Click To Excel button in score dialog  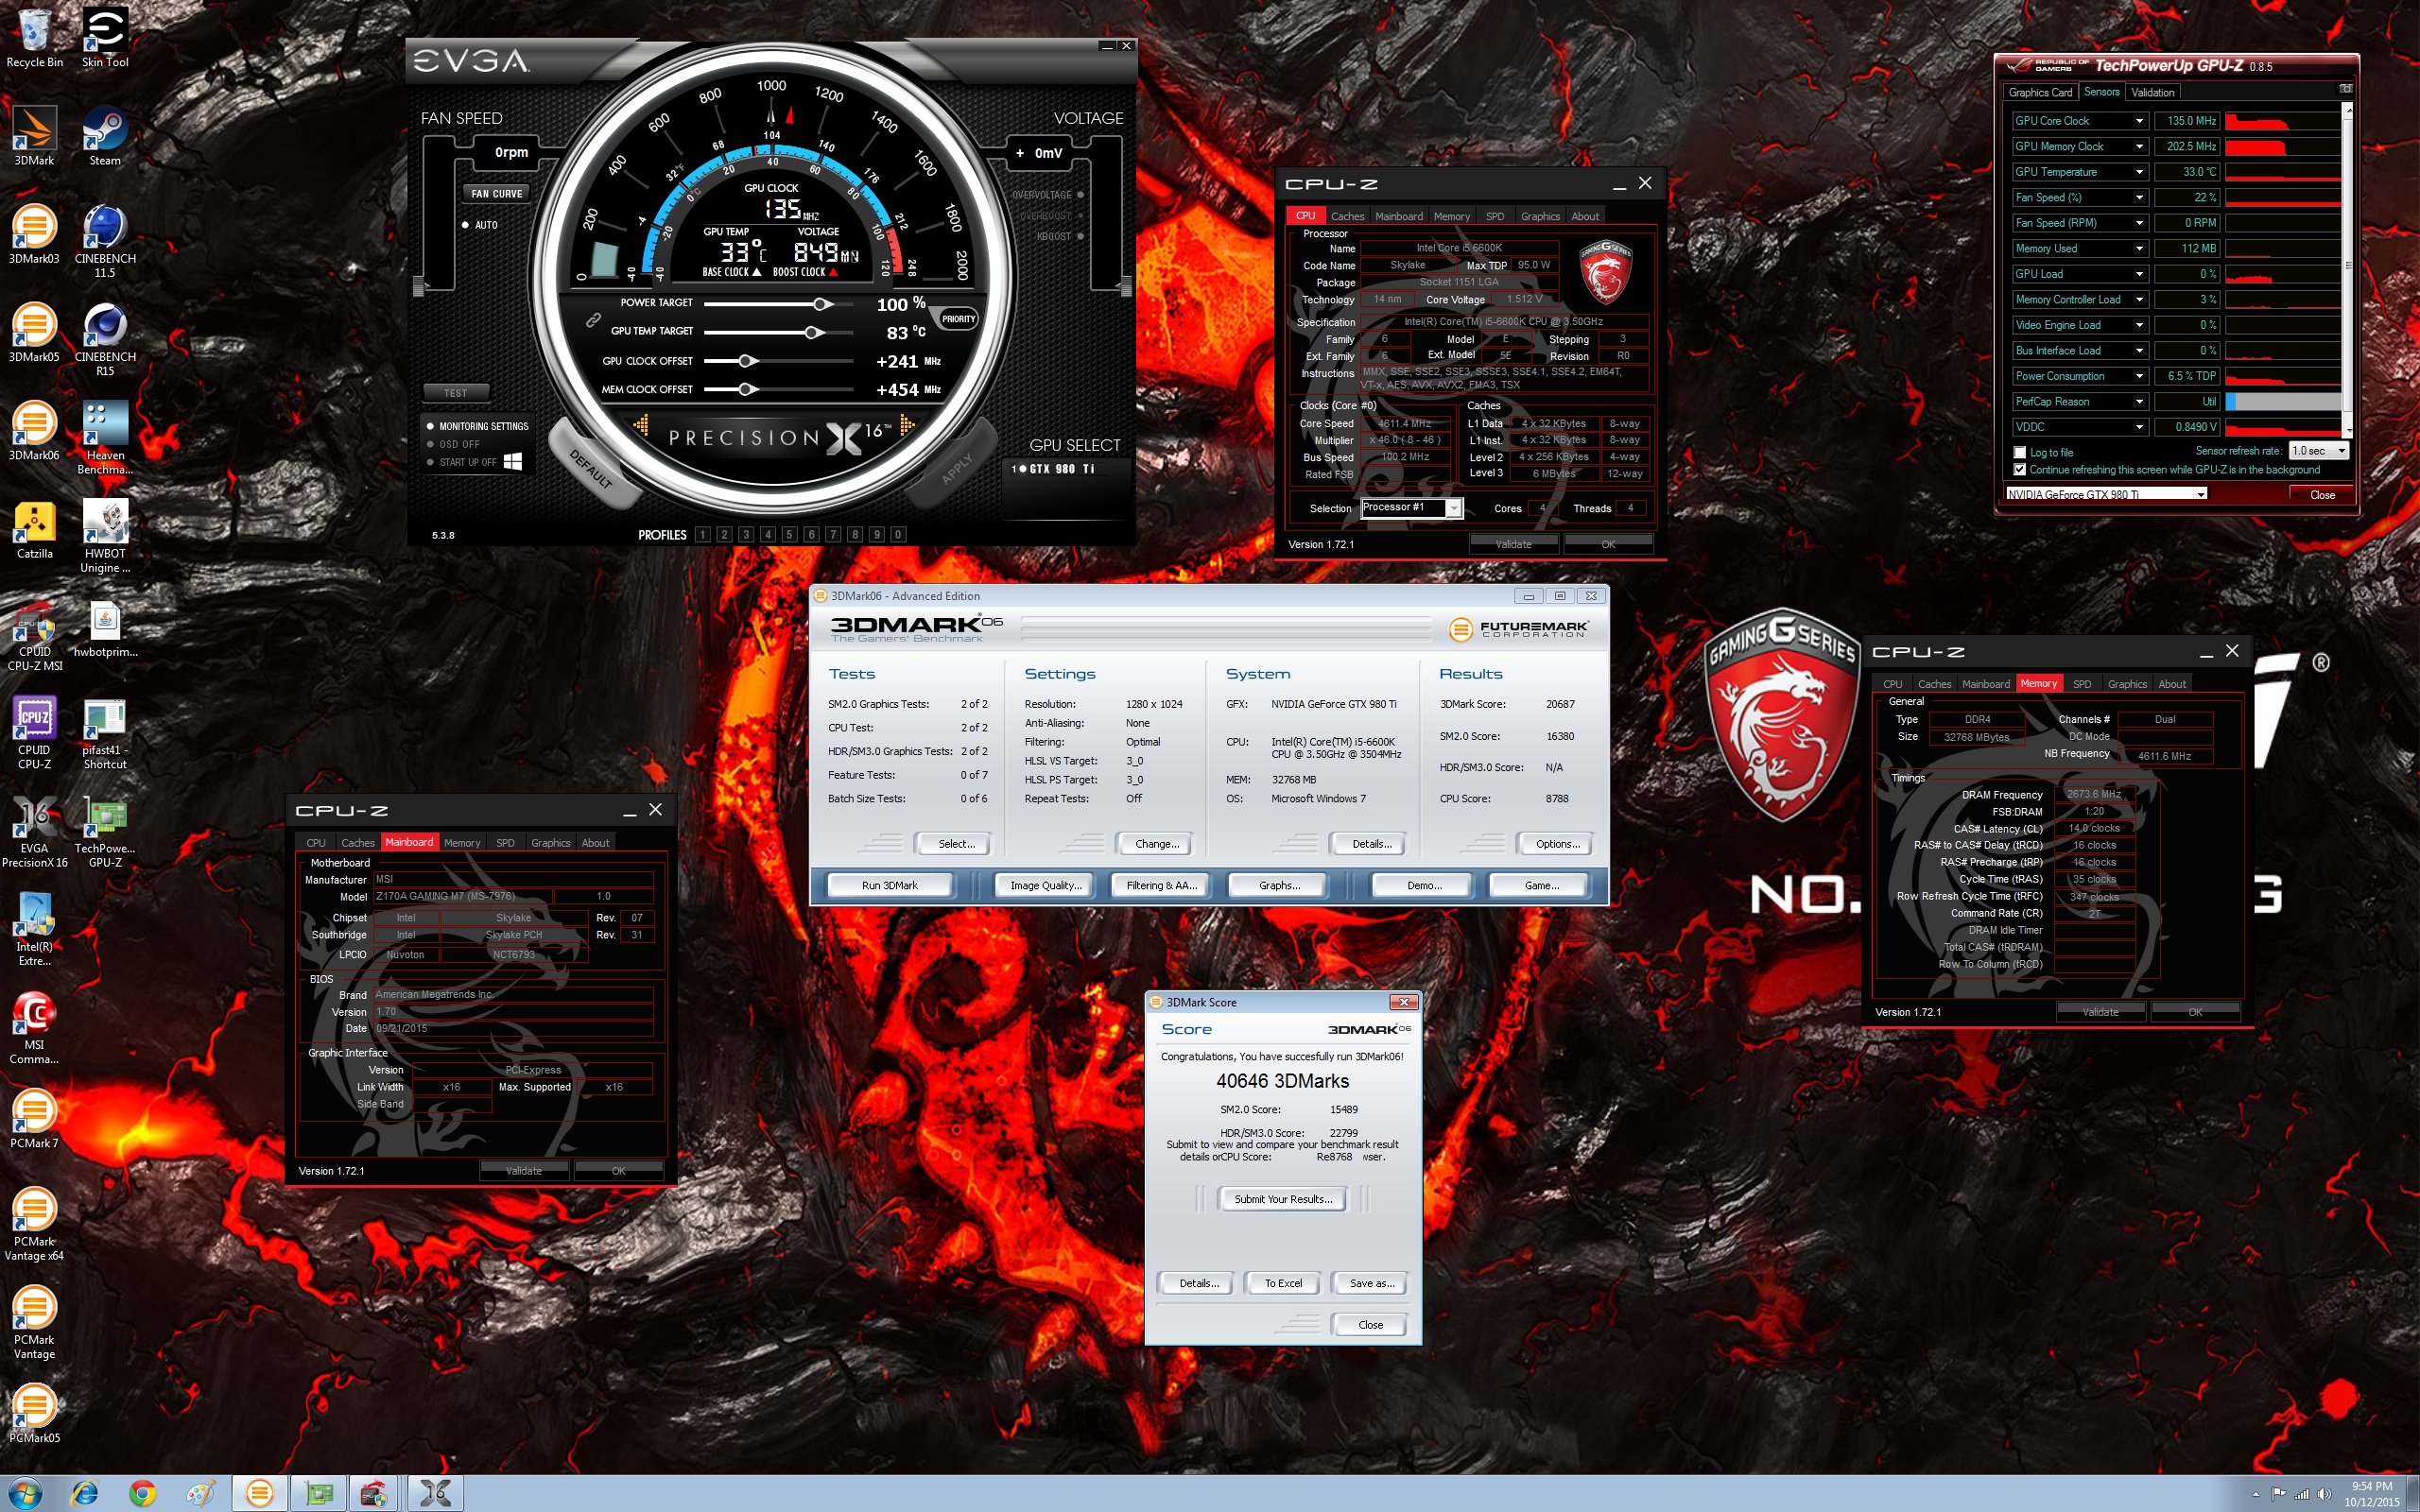coord(1283,1283)
